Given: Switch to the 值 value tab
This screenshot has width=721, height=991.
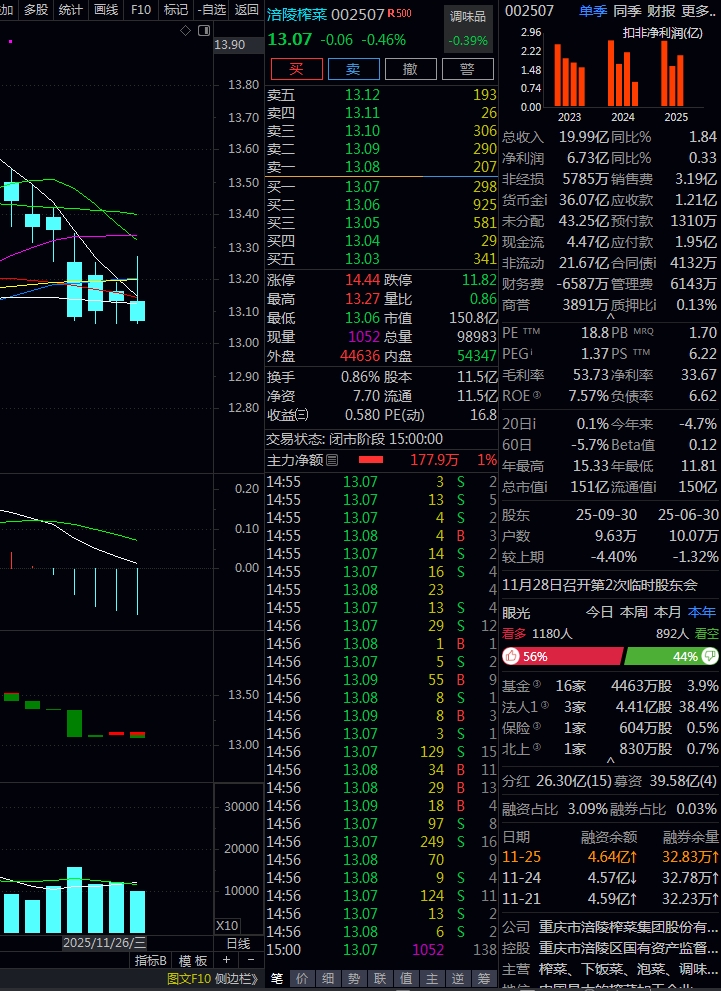Looking at the screenshot, I should pos(406,978).
